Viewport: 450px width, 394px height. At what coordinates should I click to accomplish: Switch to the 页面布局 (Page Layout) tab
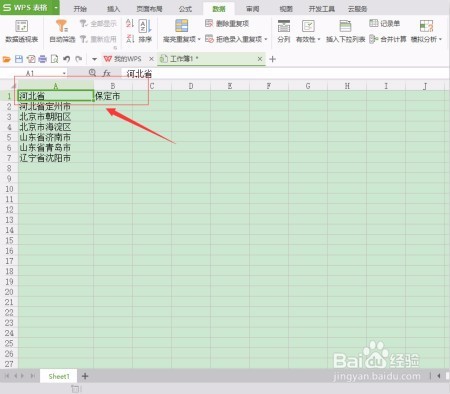(x=149, y=9)
